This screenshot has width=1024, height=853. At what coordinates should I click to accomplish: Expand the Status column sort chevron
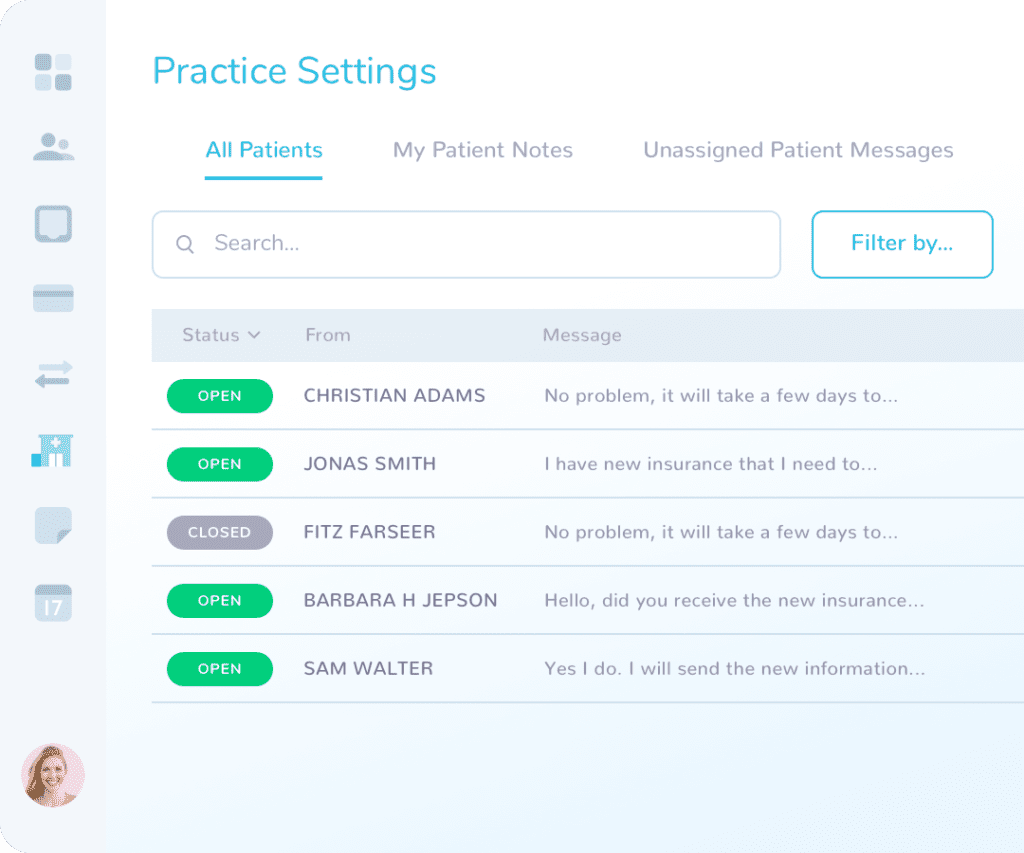255,335
